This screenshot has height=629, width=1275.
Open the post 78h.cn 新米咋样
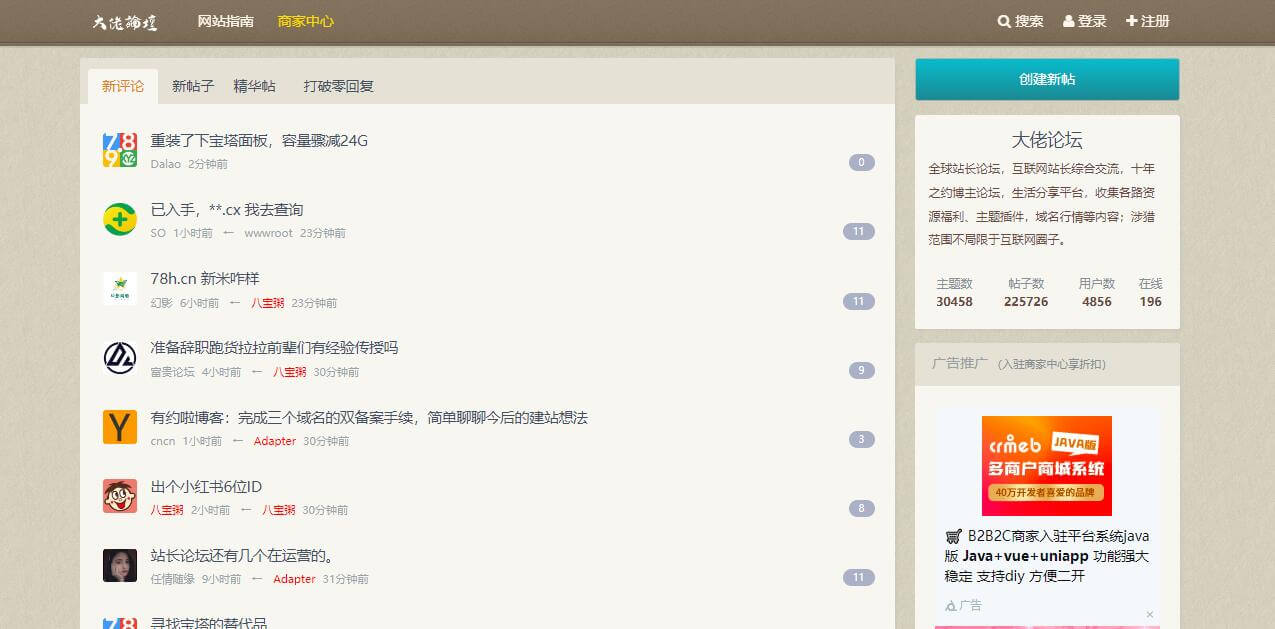[205, 278]
